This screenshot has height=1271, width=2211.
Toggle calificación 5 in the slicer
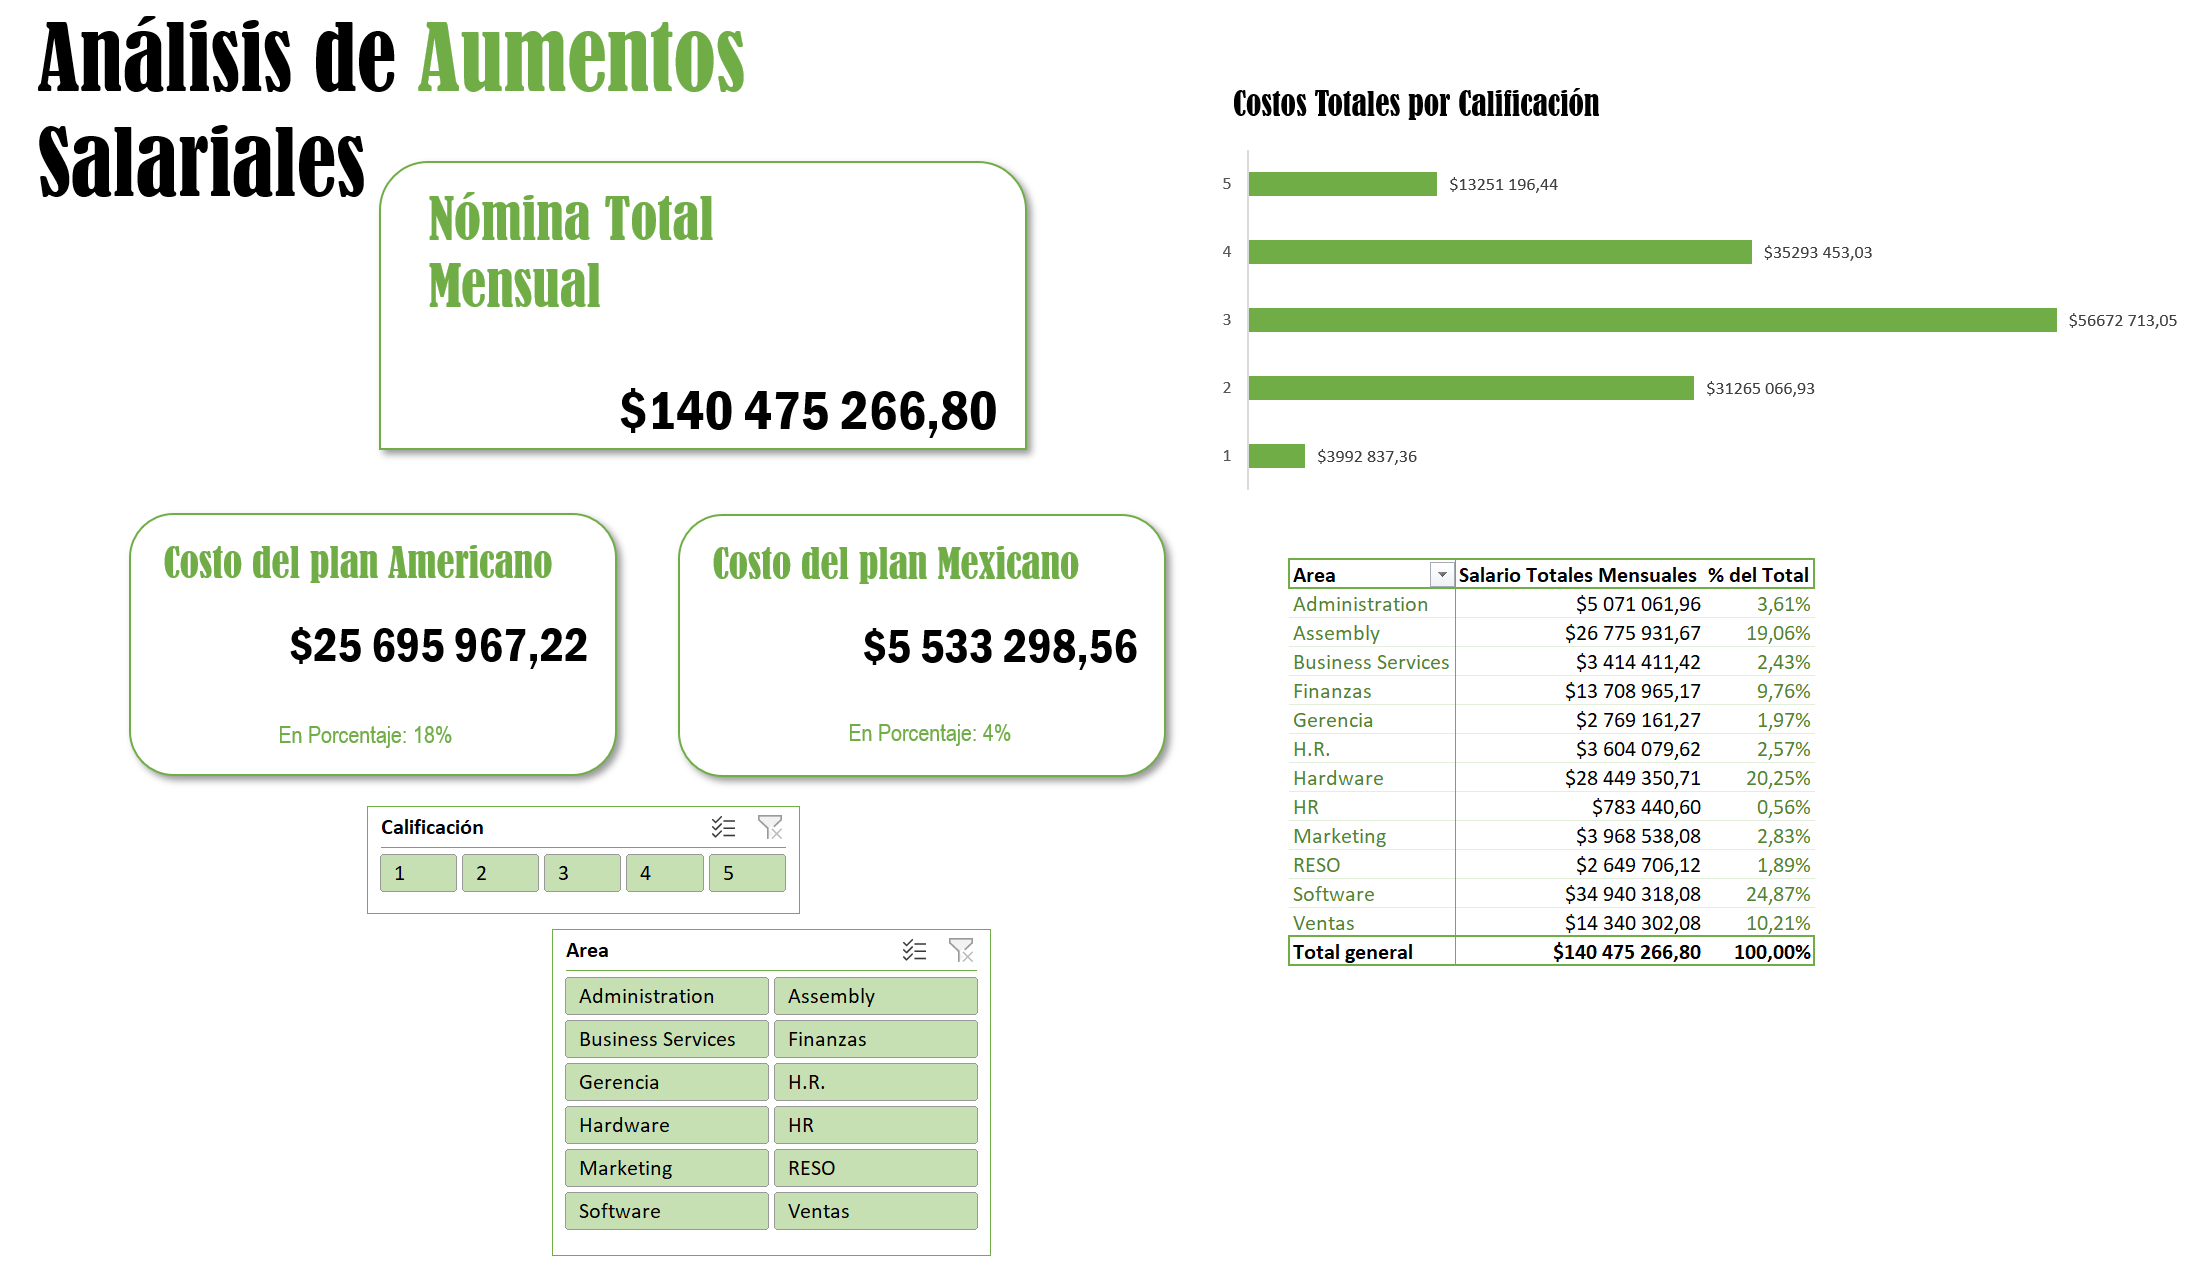pyautogui.click(x=747, y=872)
